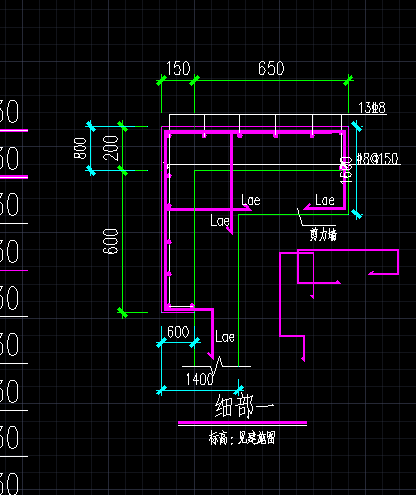Click the 标高: 见建施图 note
Screen dimensions: 416x495
(242, 438)
